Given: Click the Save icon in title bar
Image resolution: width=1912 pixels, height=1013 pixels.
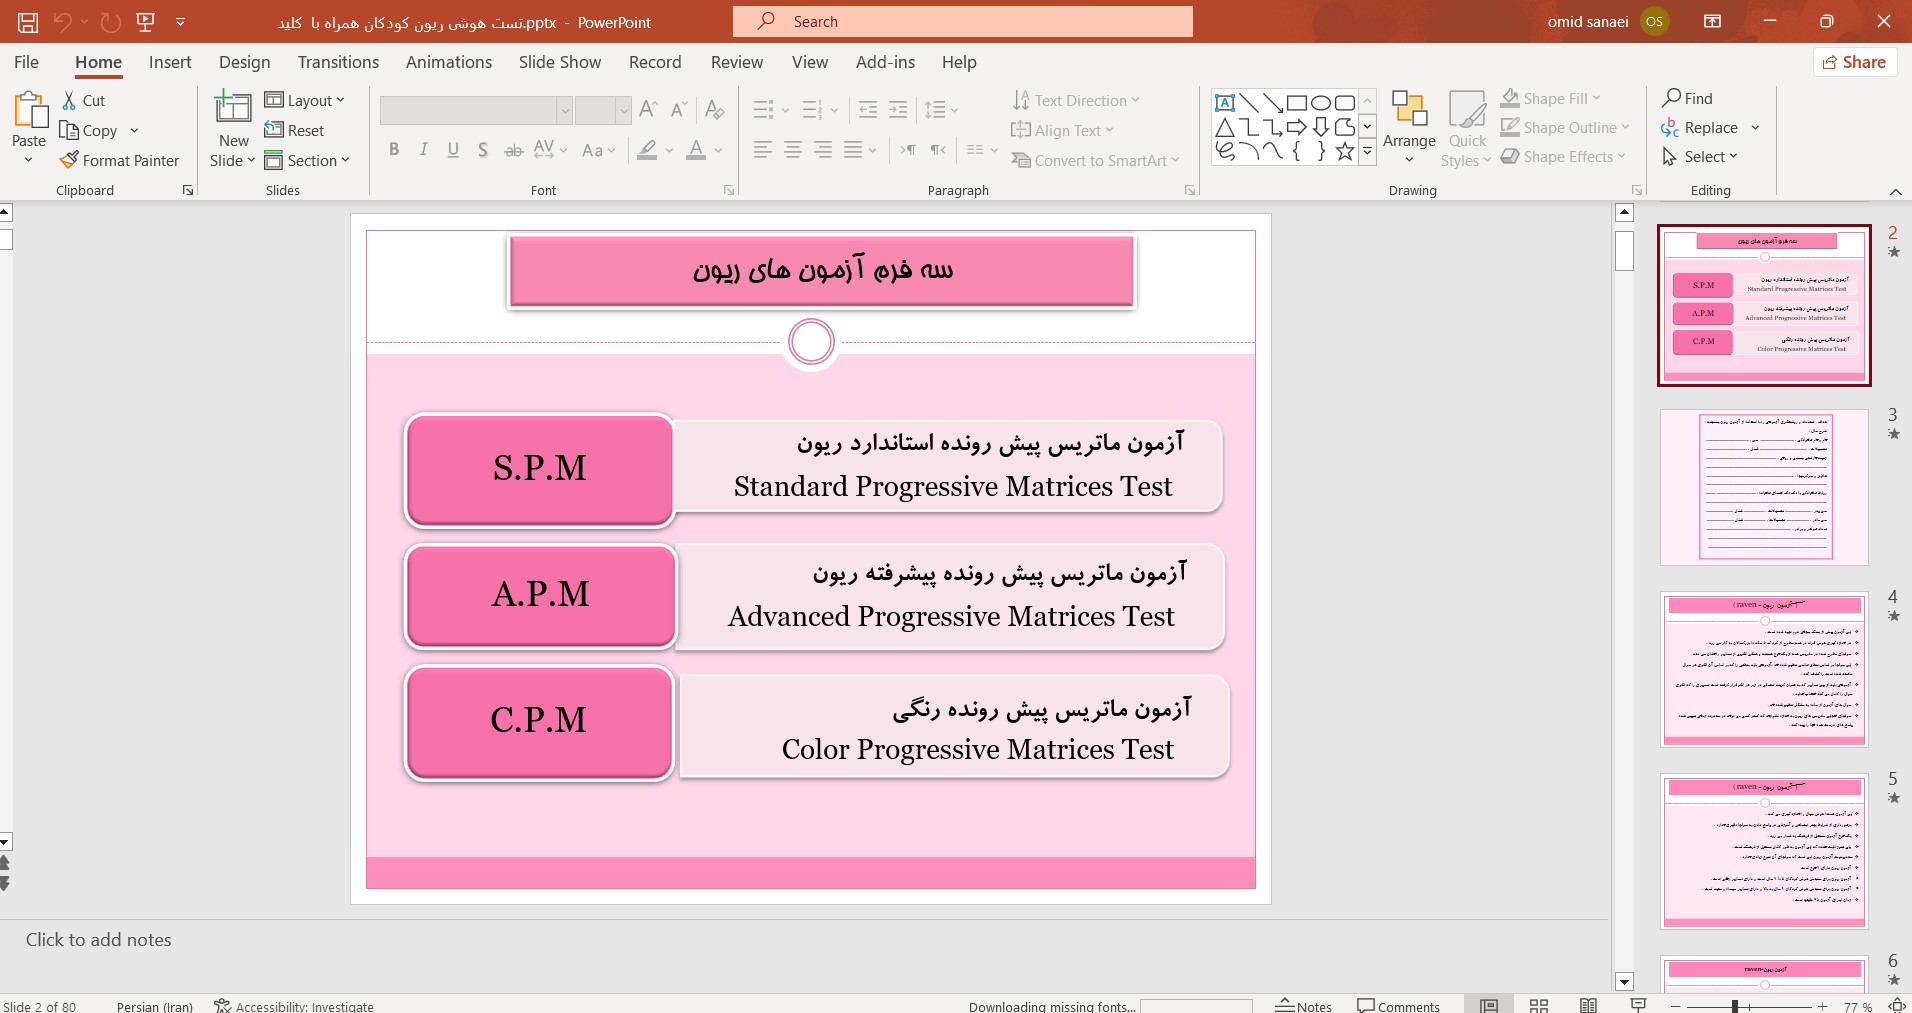Looking at the screenshot, I should (28, 22).
